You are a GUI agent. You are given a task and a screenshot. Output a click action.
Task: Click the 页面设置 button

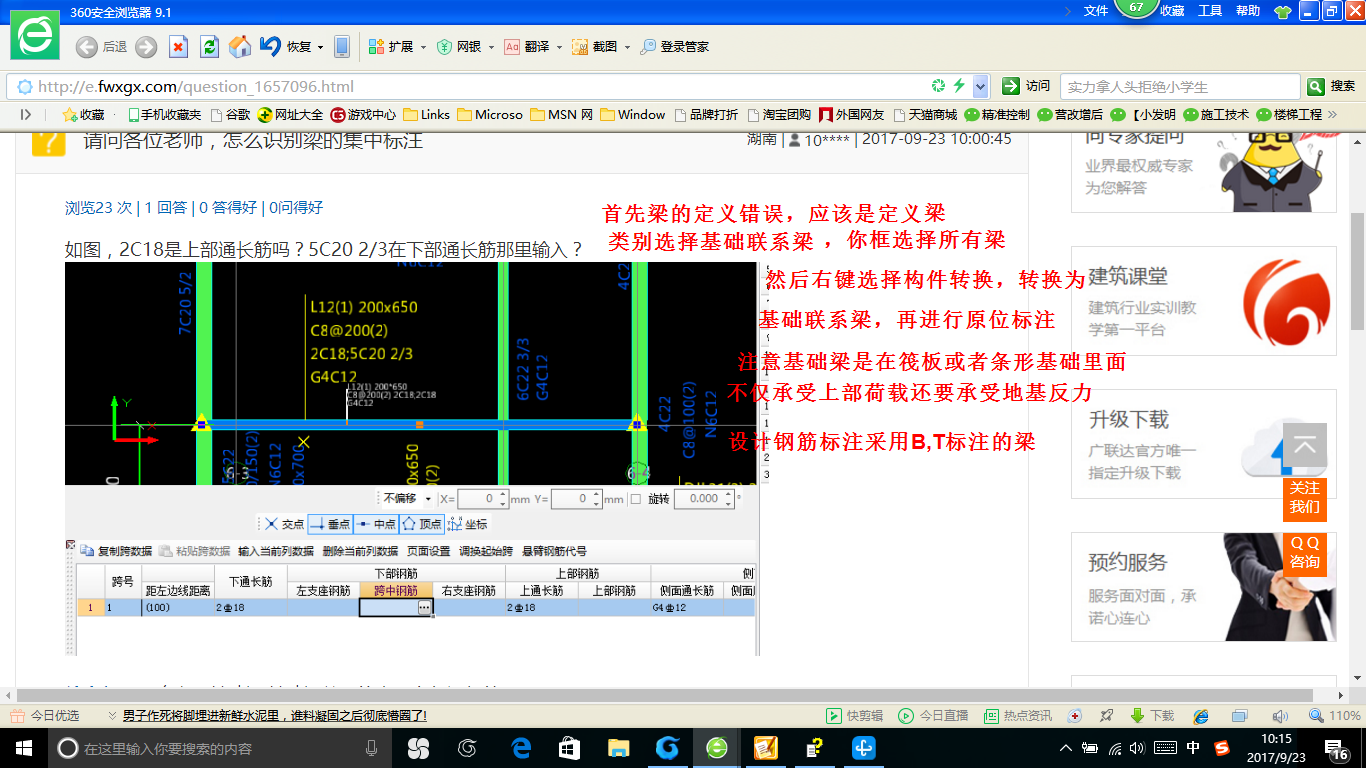point(429,551)
